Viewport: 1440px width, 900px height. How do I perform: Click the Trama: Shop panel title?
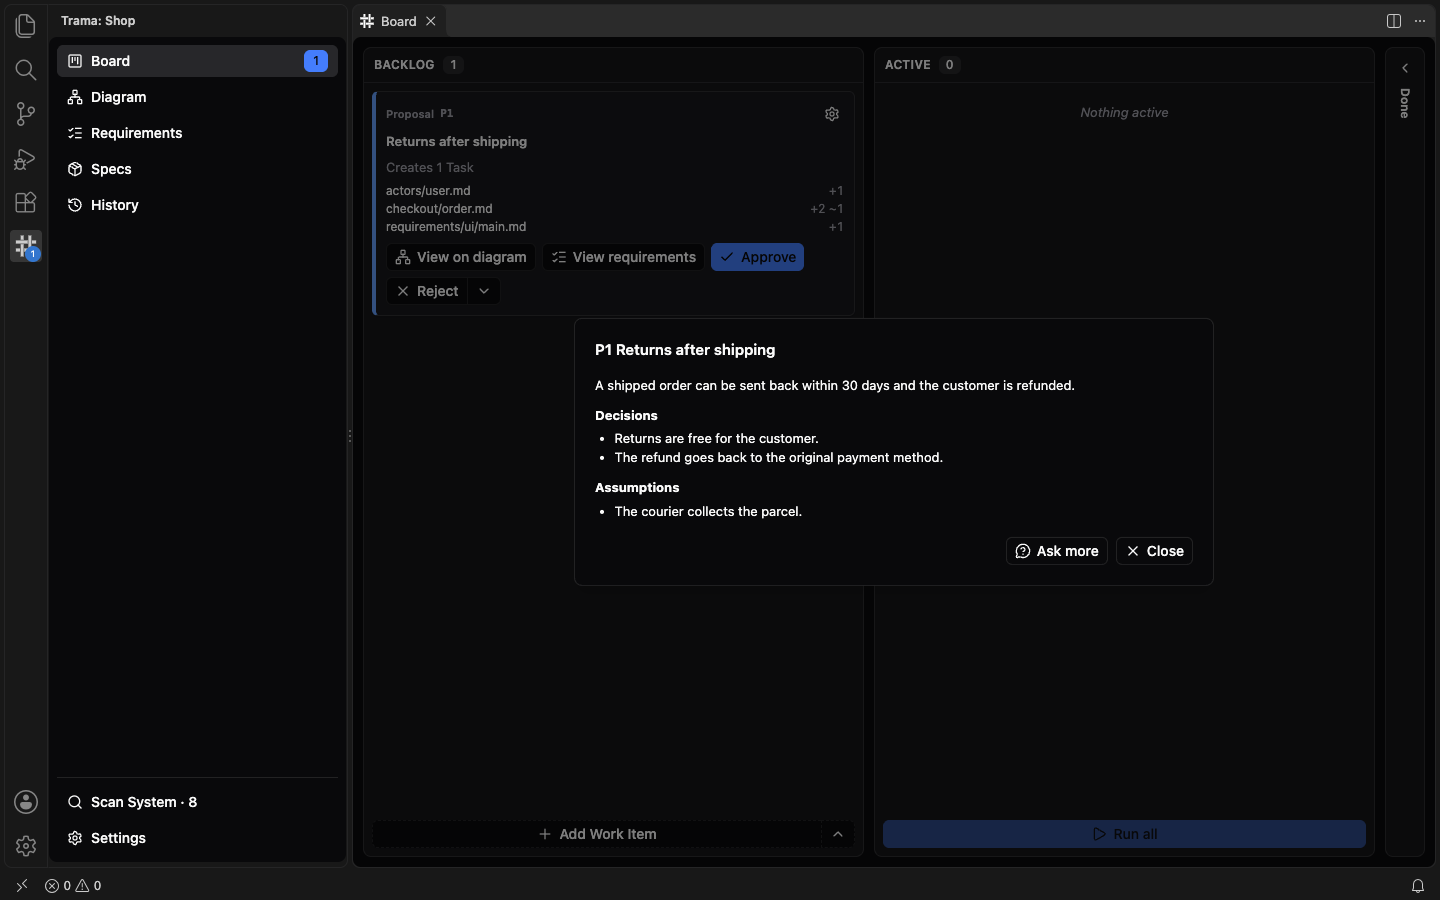98,21
